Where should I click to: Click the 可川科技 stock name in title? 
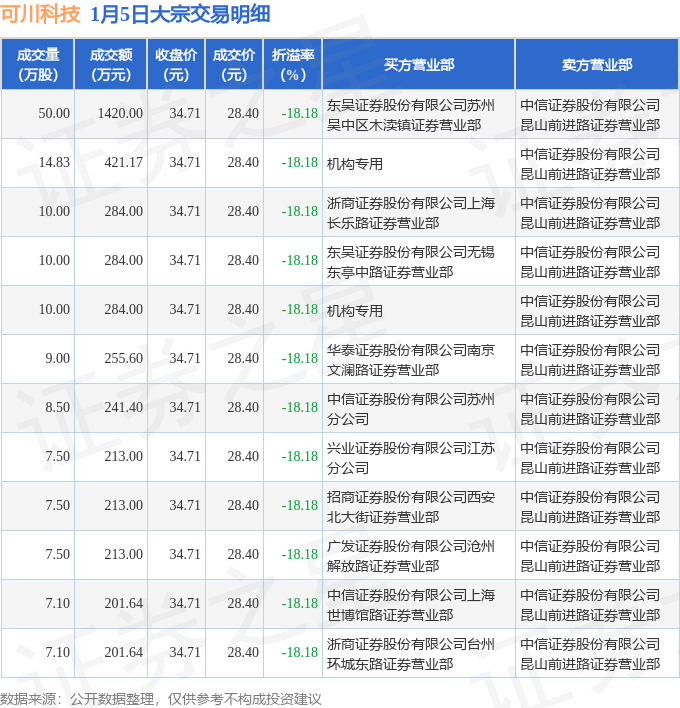pyautogui.click(x=40, y=15)
